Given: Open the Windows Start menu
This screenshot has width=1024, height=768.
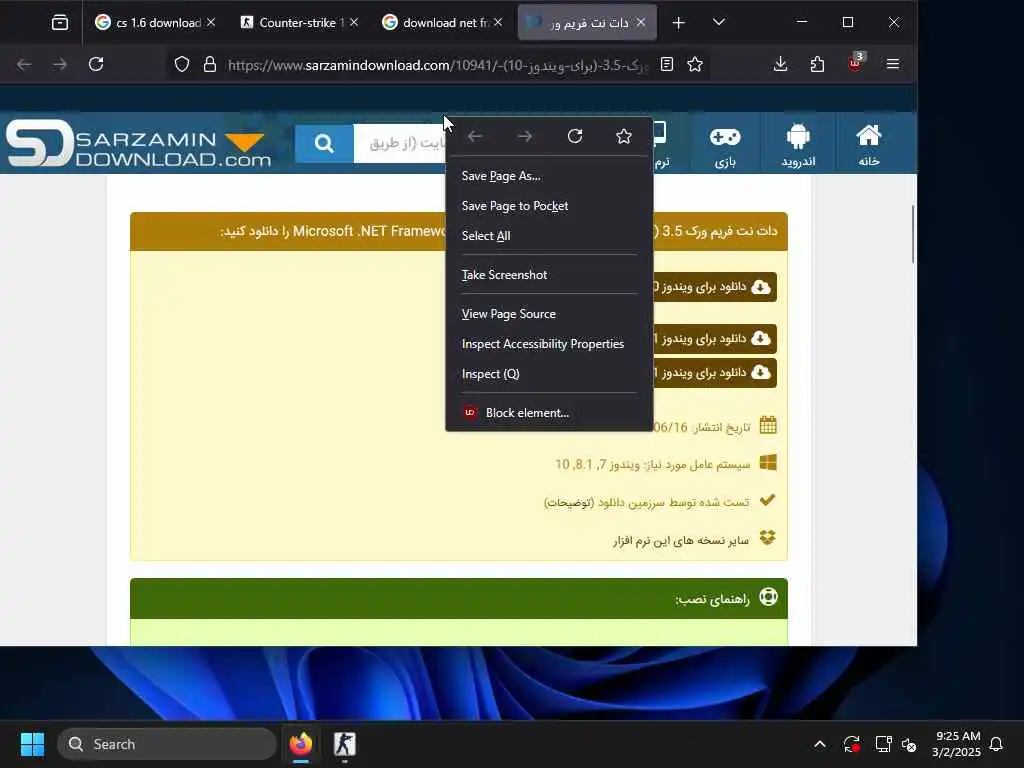Looking at the screenshot, I should (32, 744).
